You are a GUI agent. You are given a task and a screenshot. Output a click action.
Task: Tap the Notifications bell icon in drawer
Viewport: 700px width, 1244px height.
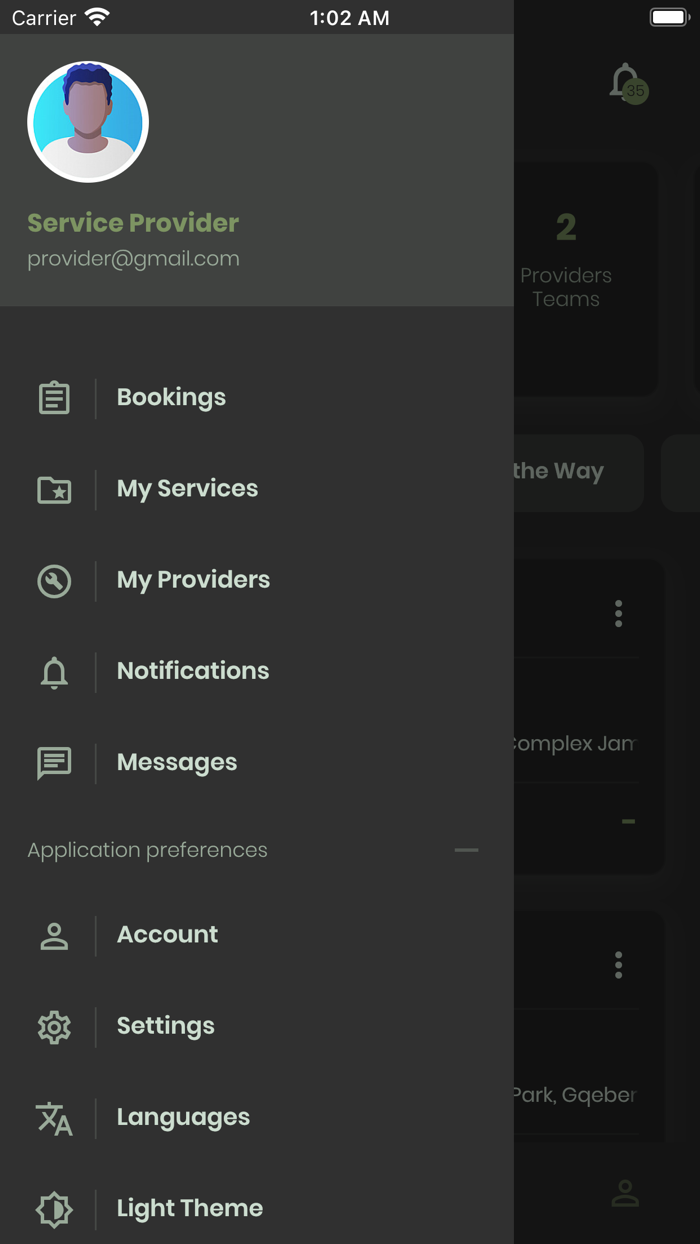(x=53, y=671)
